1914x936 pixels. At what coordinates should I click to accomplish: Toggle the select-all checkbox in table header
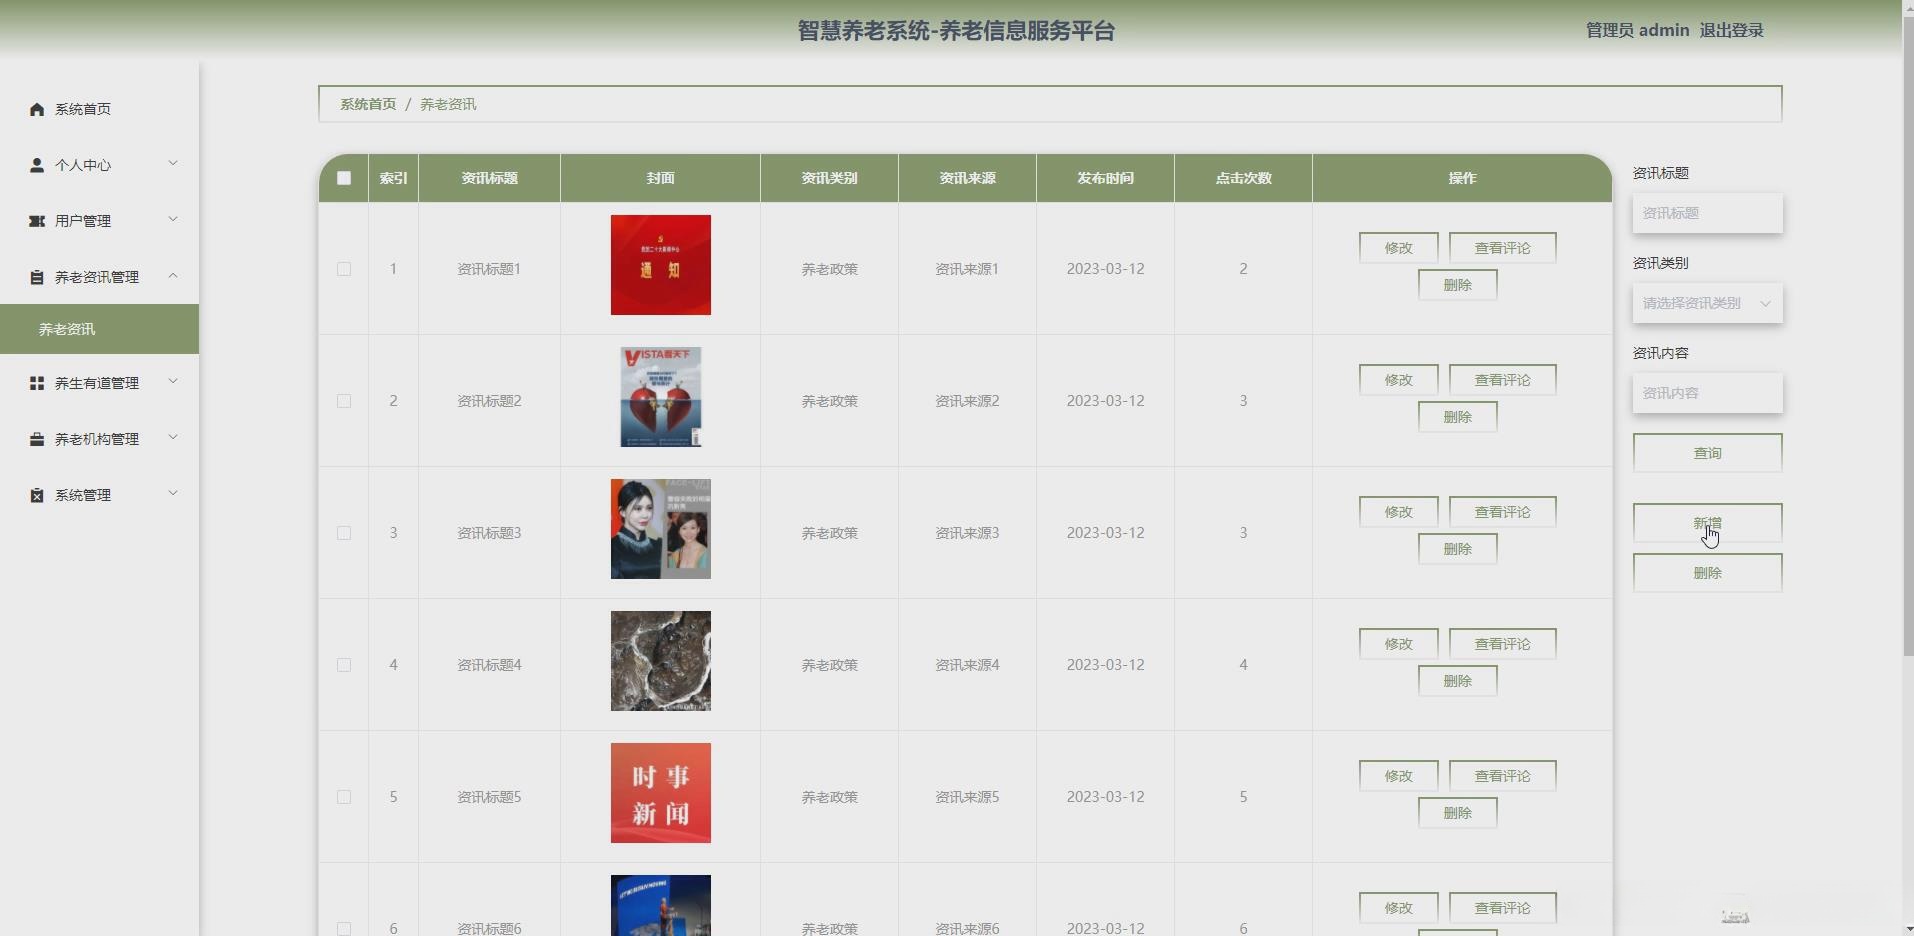(344, 178)
